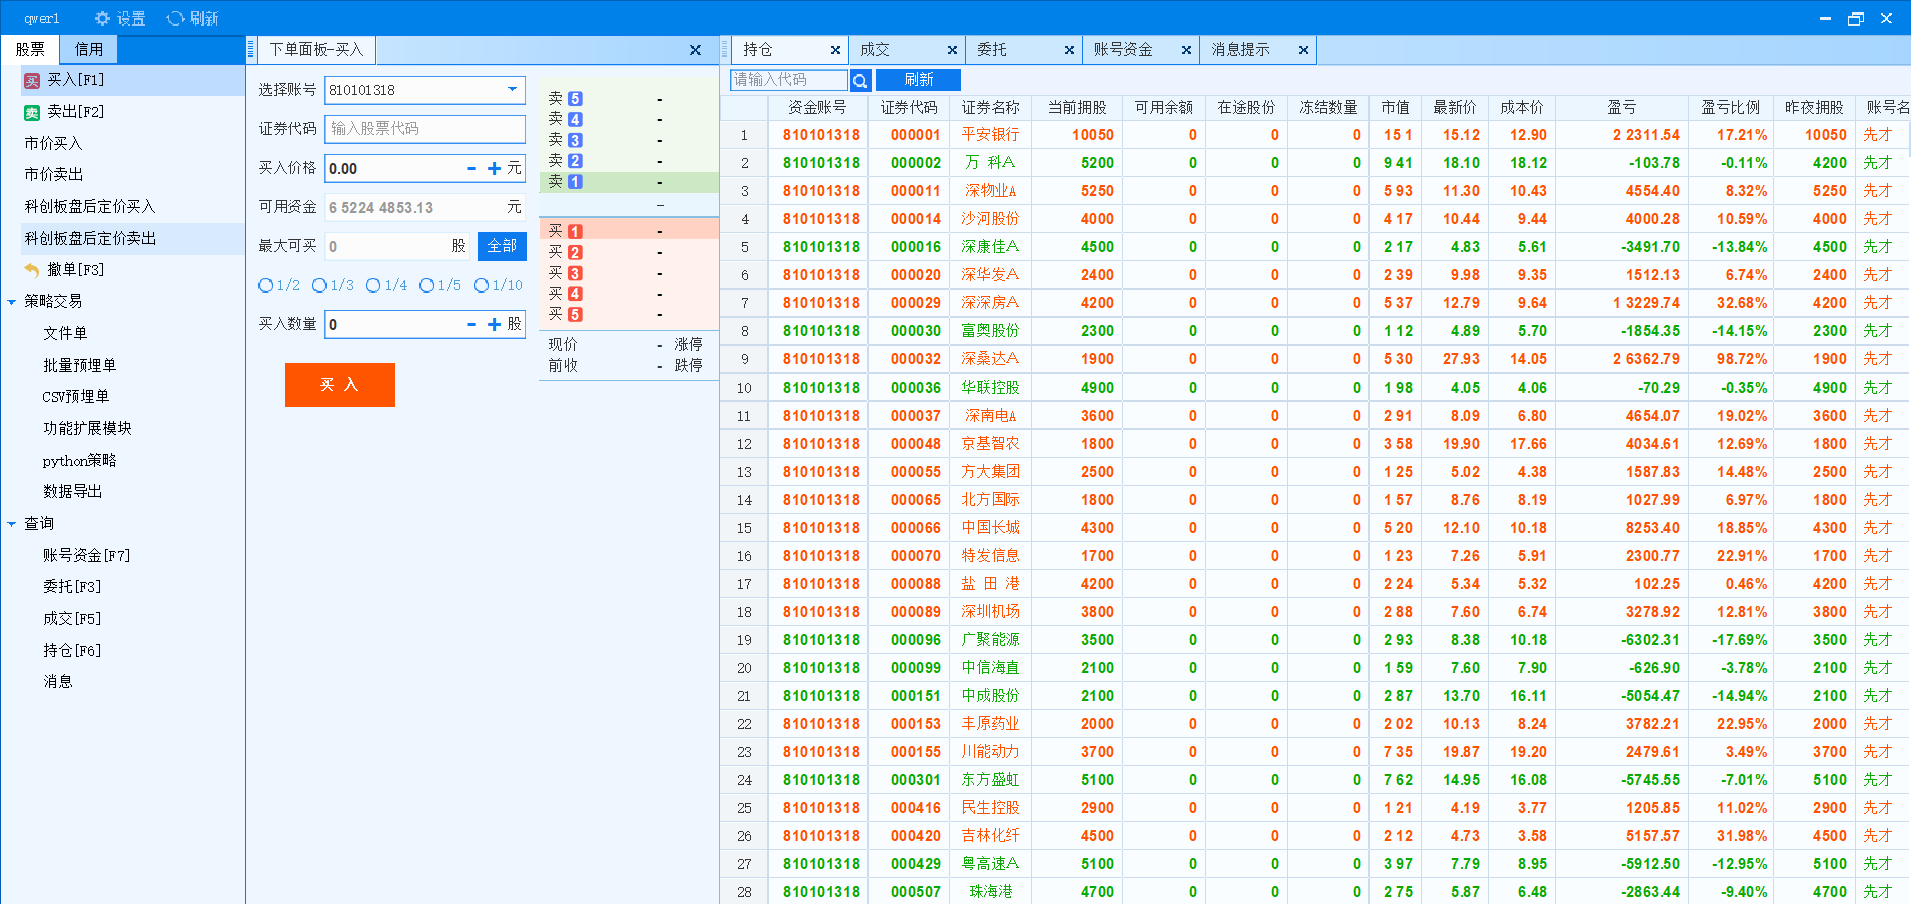Close the 持仓 tab
The height and width of the screenshot is (904, 1911).
[x=835, y=50]
